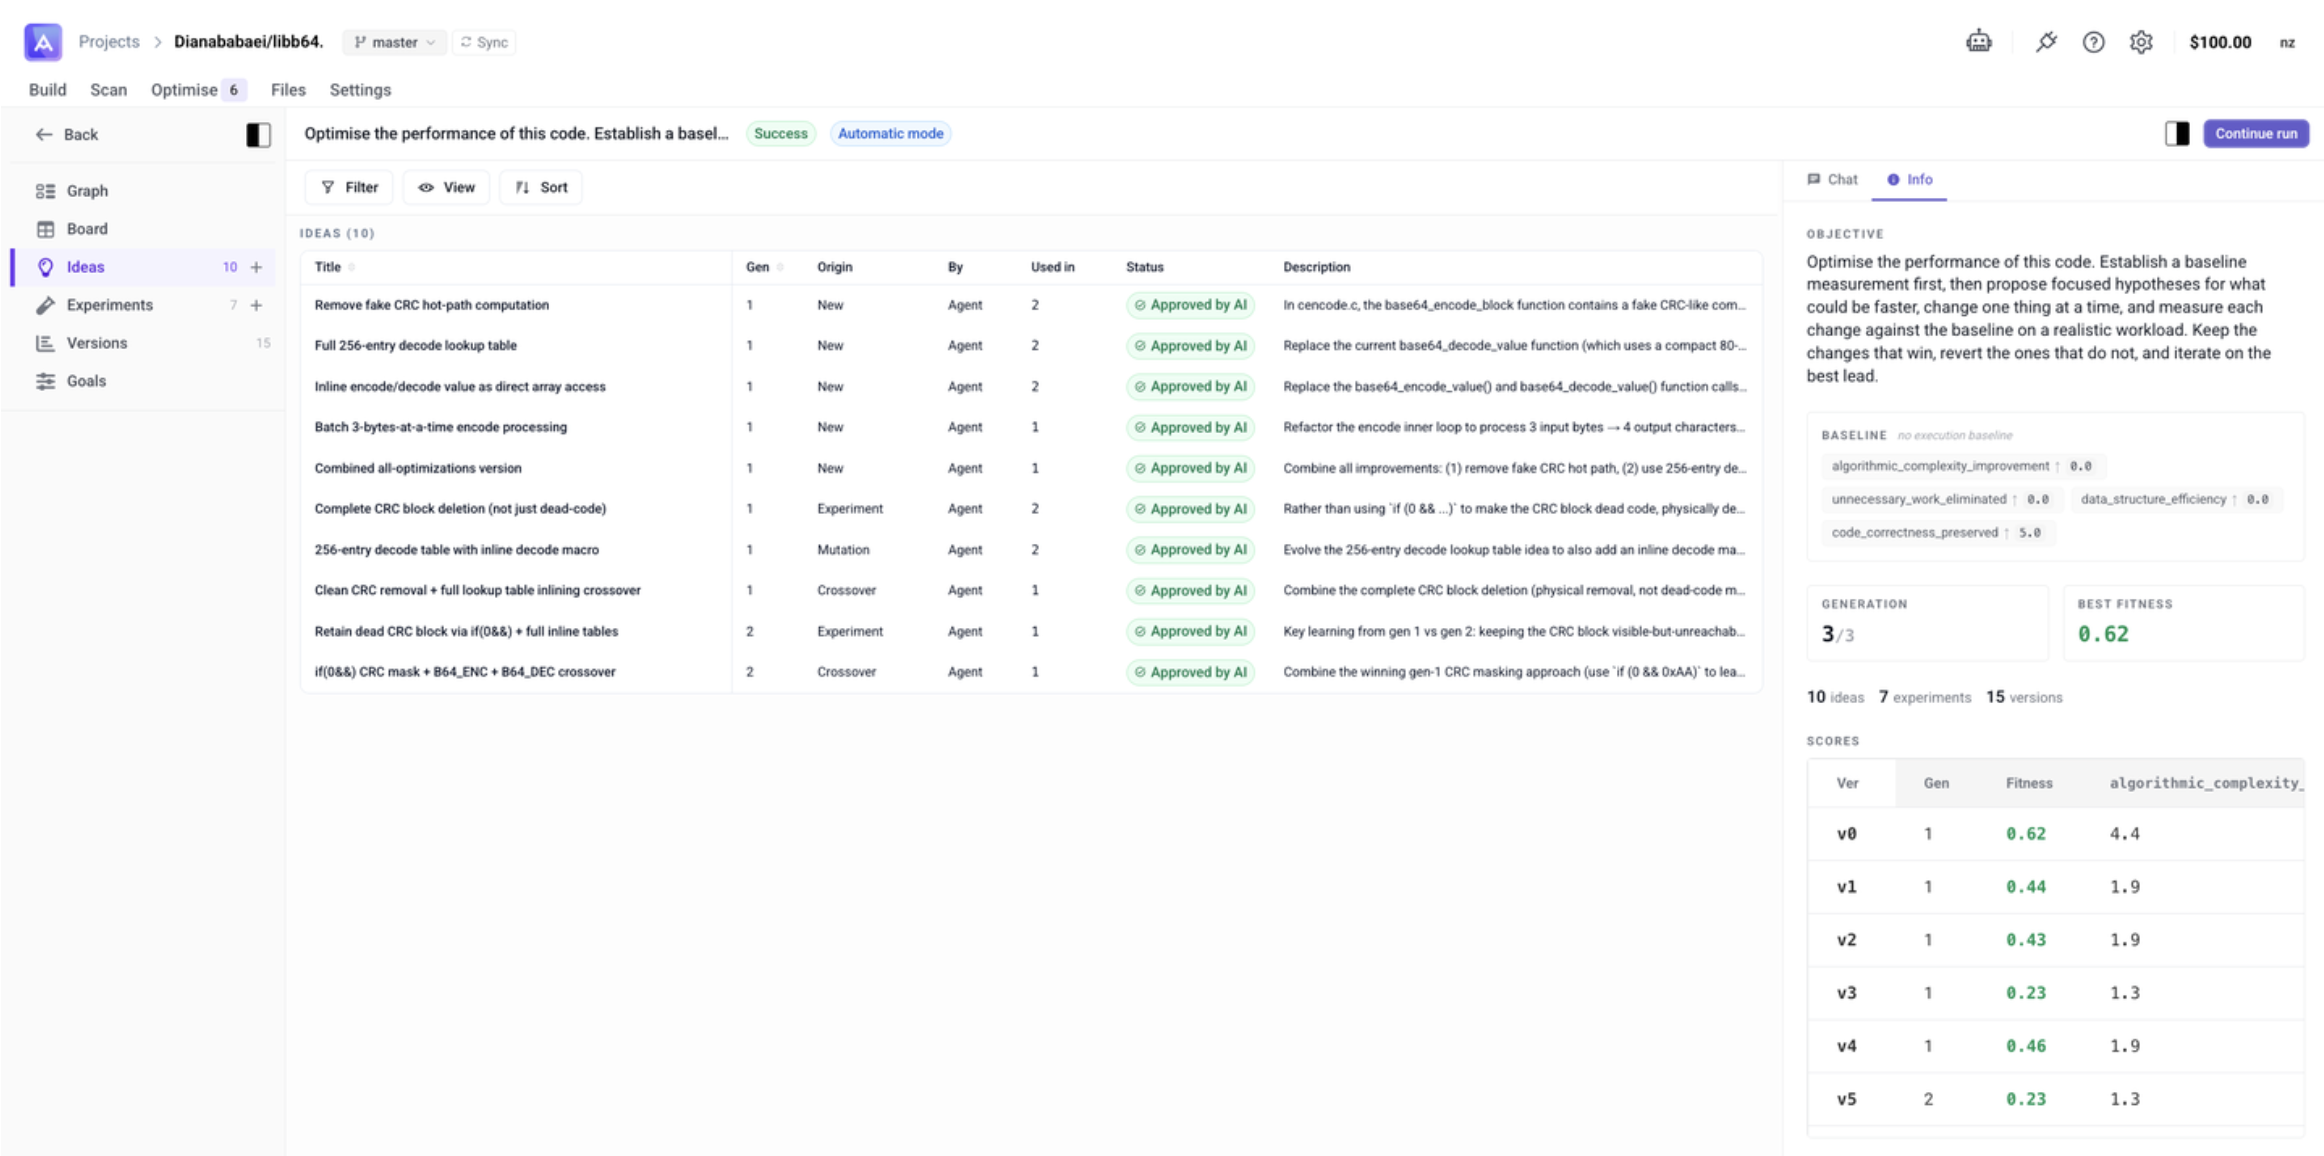
Task: Switch to the Info tab
Action: (x=1909, y=179)
